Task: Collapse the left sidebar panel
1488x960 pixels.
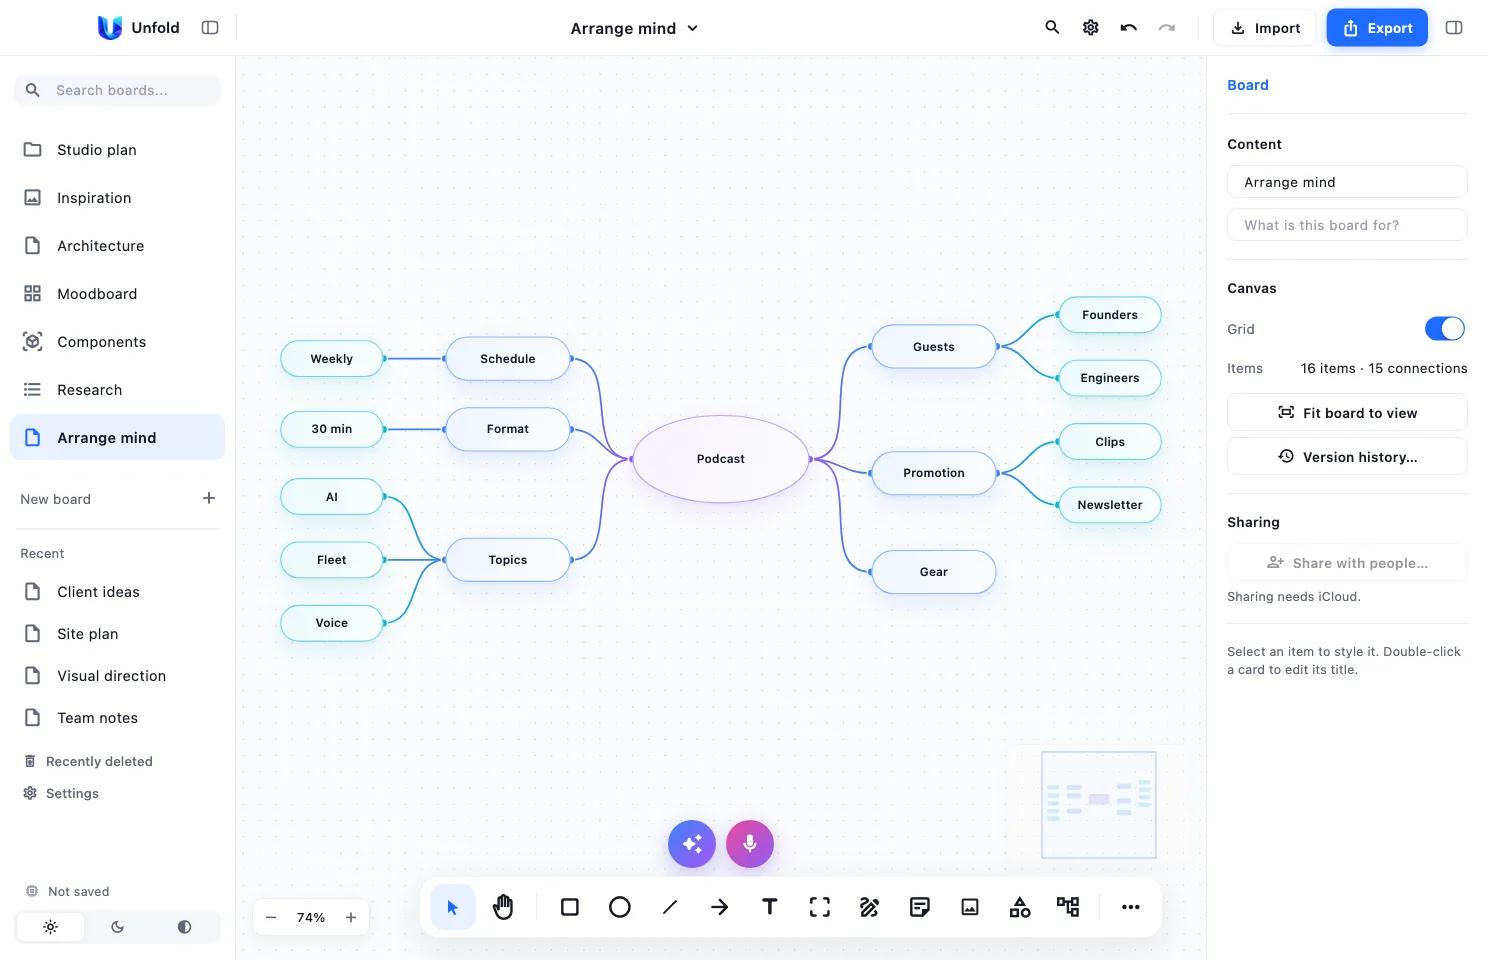Action: [210, 28]
